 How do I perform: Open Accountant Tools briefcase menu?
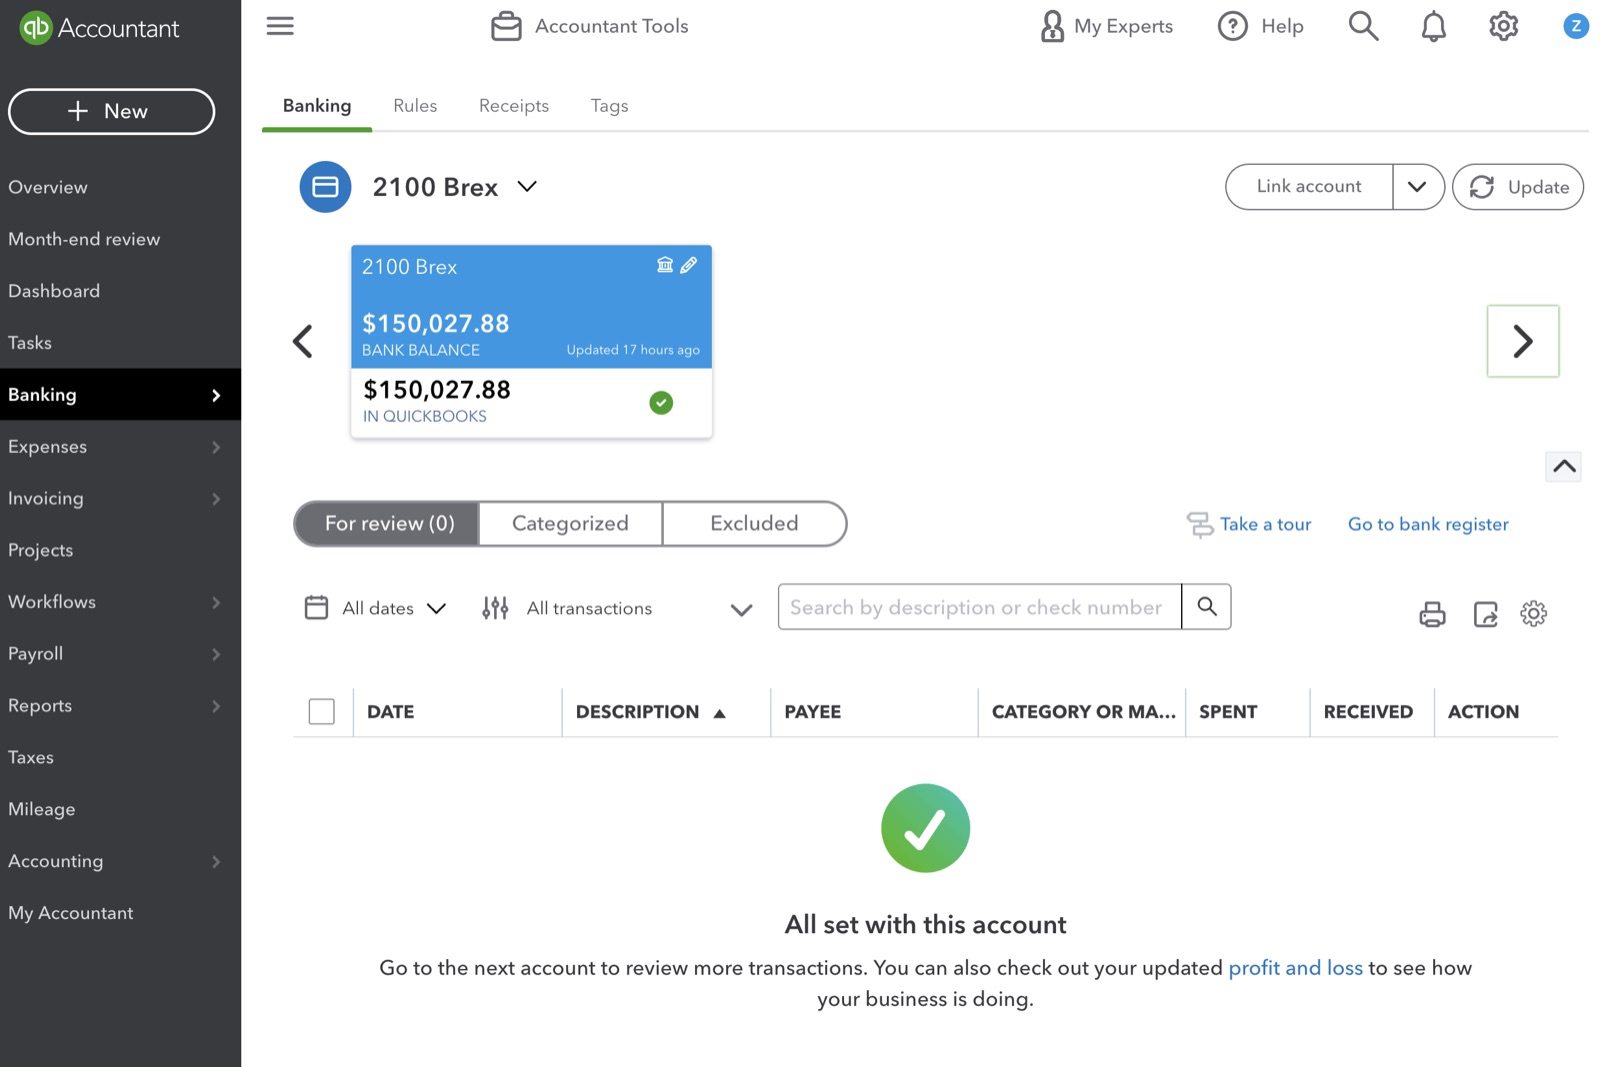point(590,26)
